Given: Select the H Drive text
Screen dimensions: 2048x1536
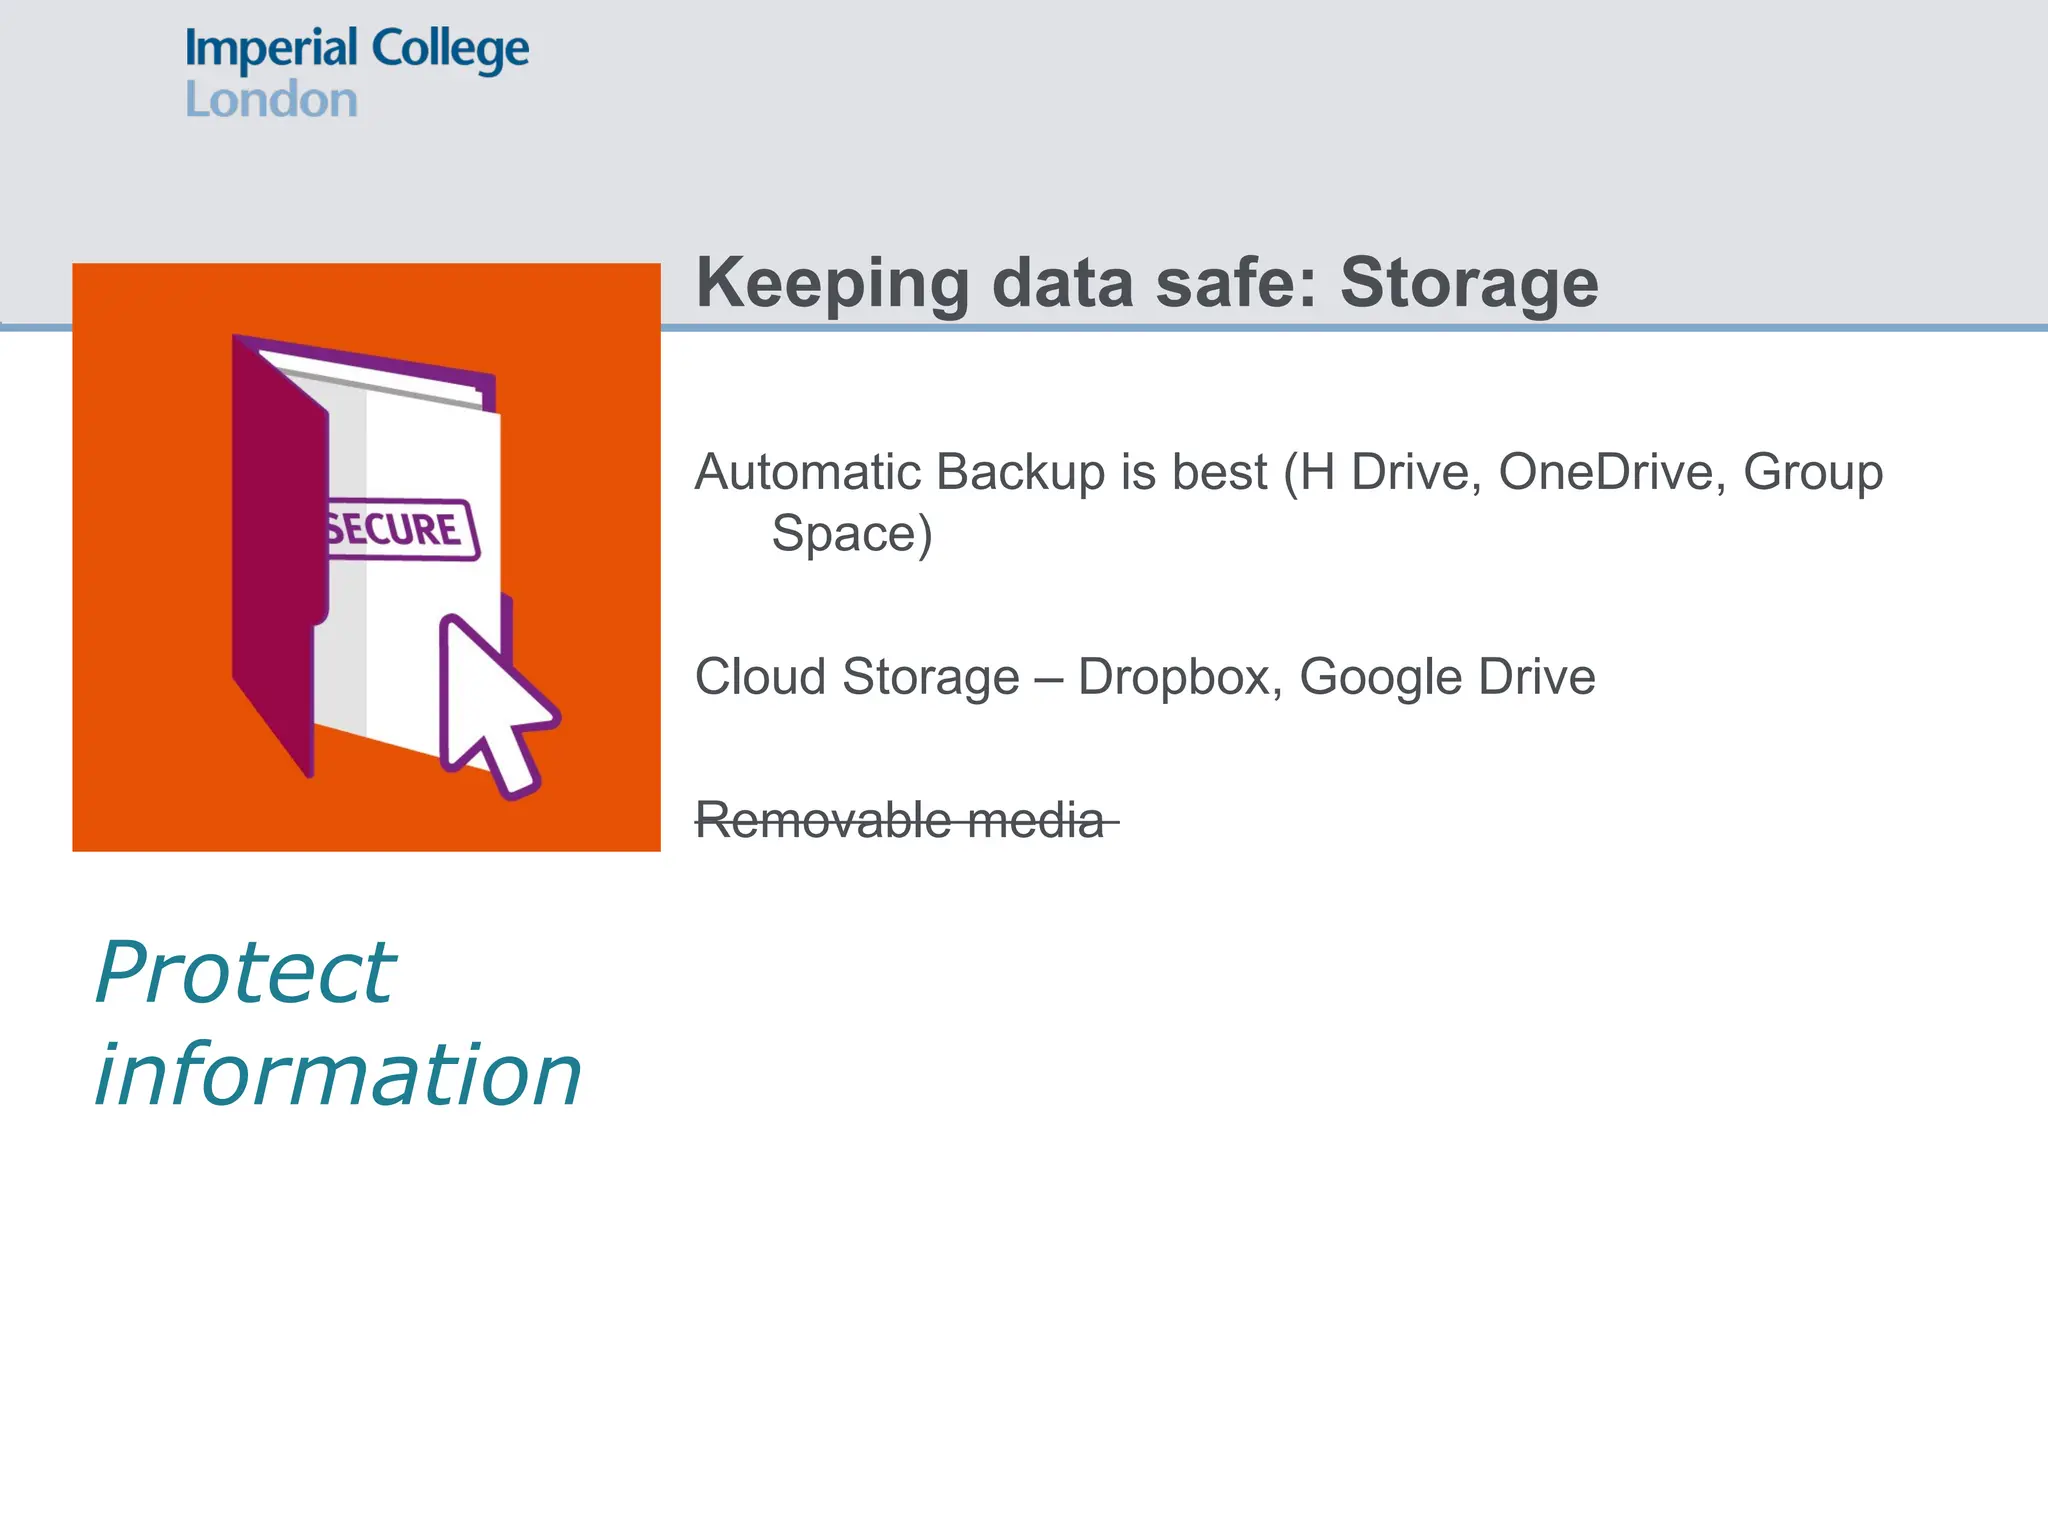Looking at the screenshot, I should pos(1391,472).
